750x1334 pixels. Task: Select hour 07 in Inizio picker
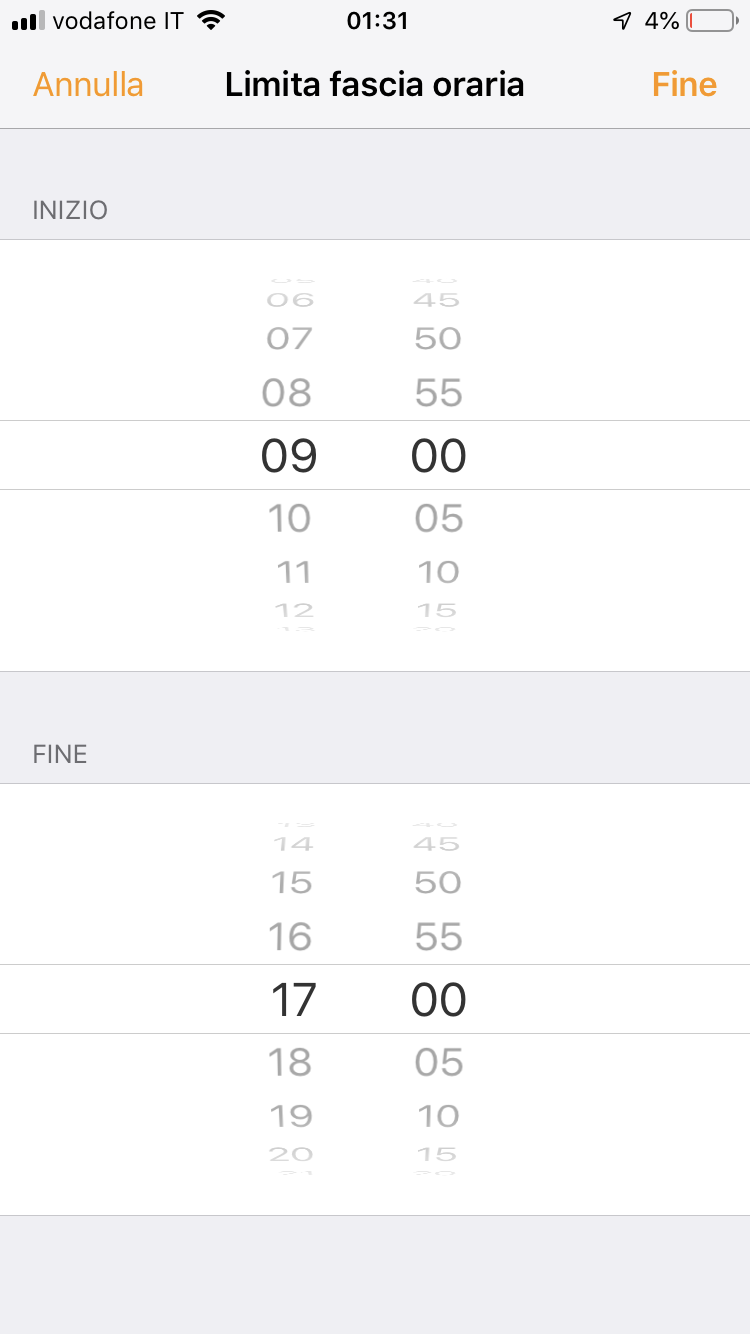coord(289,338)
